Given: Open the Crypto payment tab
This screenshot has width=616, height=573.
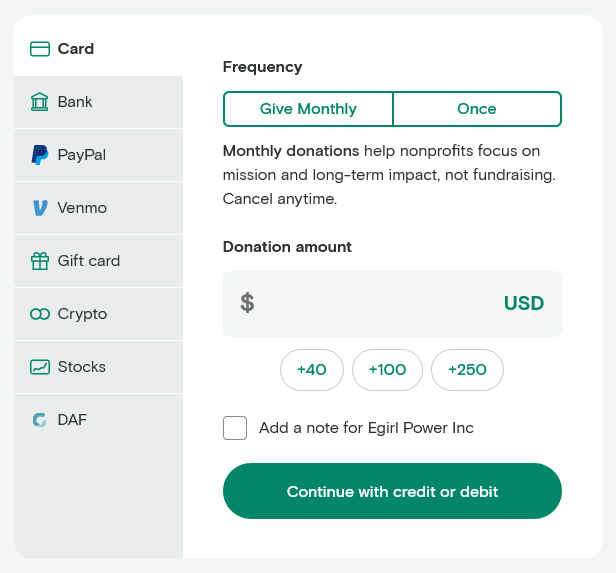Looking at the screenshot, I should click(98, 314).
